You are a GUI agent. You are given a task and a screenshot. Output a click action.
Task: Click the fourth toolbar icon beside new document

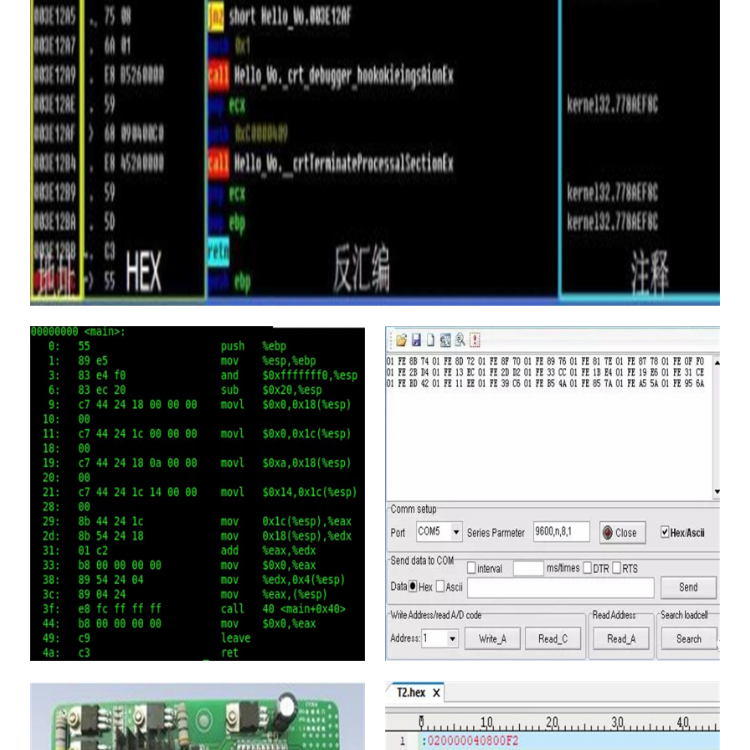(445, 340)
